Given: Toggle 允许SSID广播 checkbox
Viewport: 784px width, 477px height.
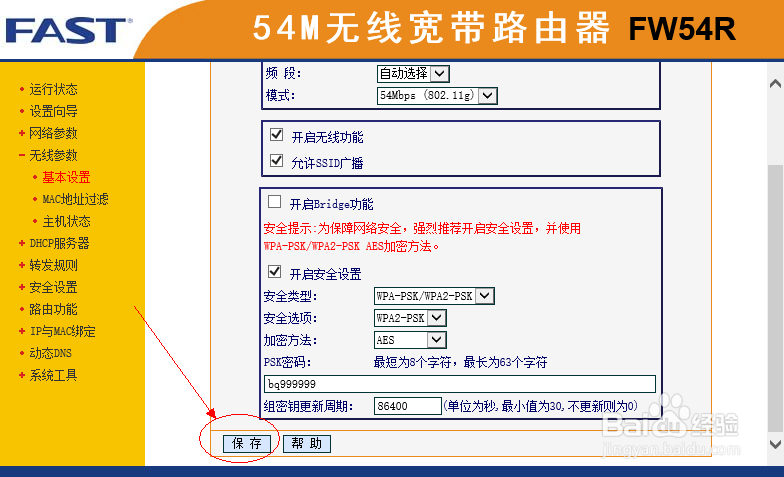Looking at the screenshot, I should tap(276, 160).
